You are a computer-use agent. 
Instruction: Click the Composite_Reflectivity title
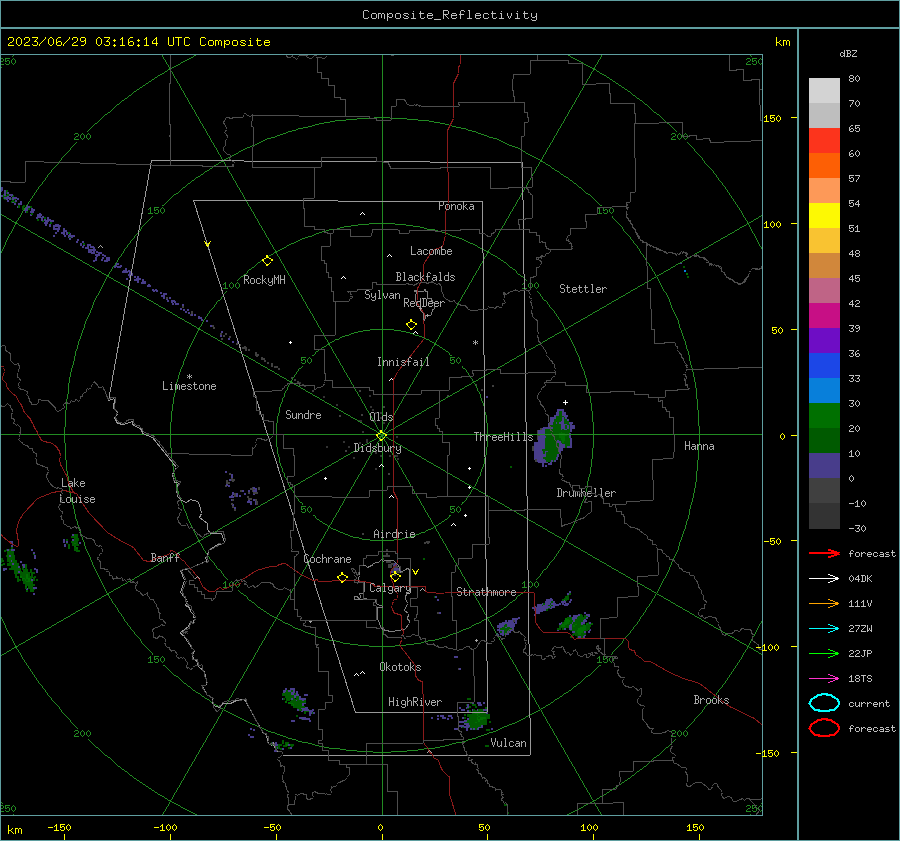coord(449,15)
